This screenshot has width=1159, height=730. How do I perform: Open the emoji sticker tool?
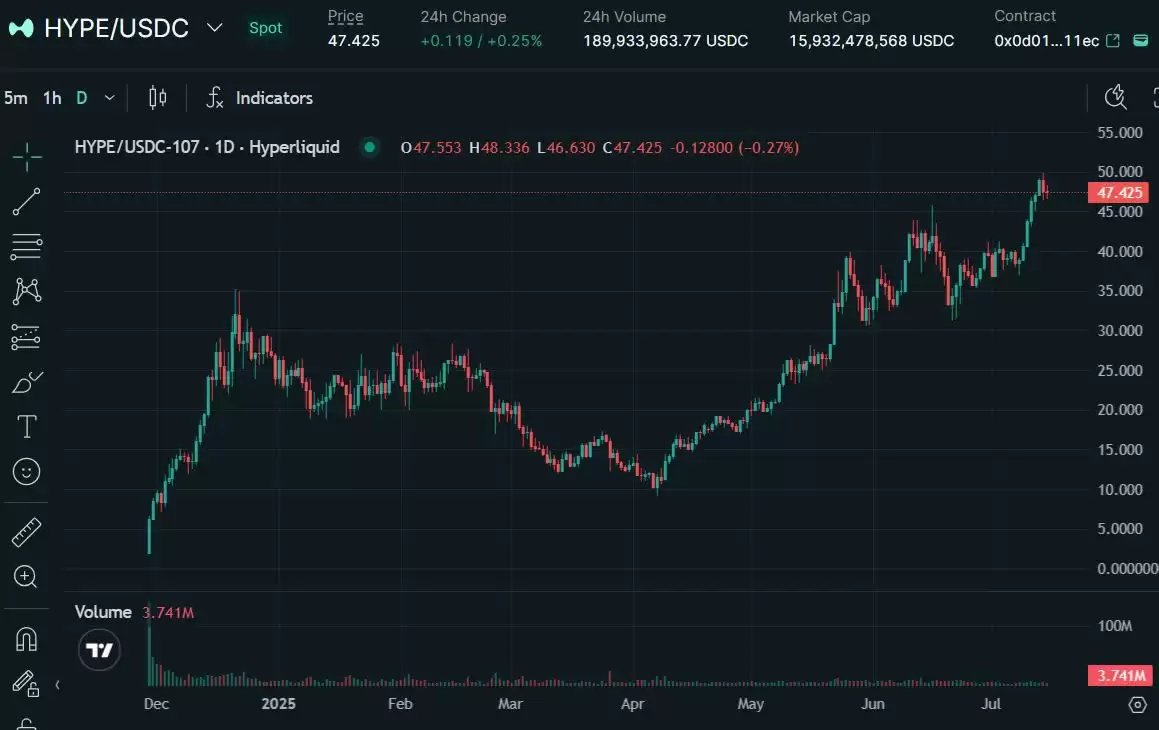(x=27, y=471)
